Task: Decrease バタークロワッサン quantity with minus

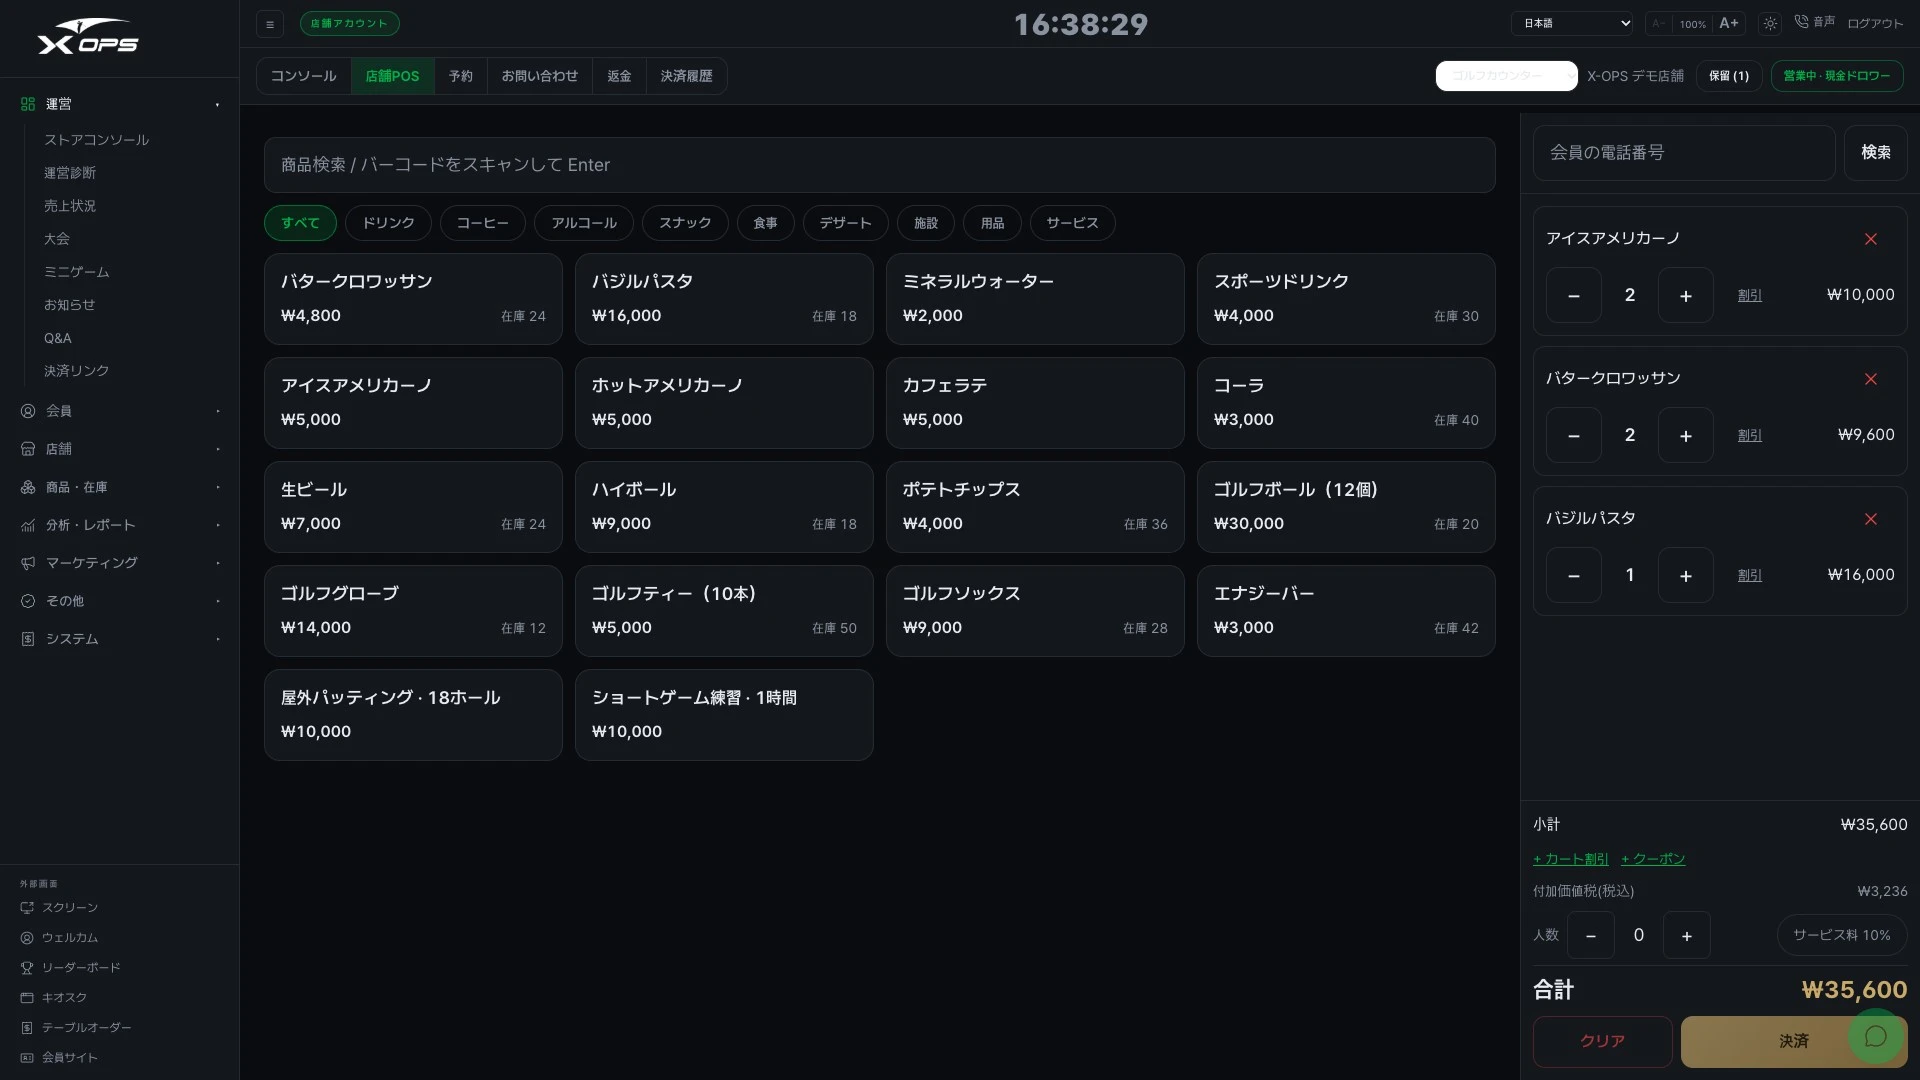Action: coord(1573,435)
